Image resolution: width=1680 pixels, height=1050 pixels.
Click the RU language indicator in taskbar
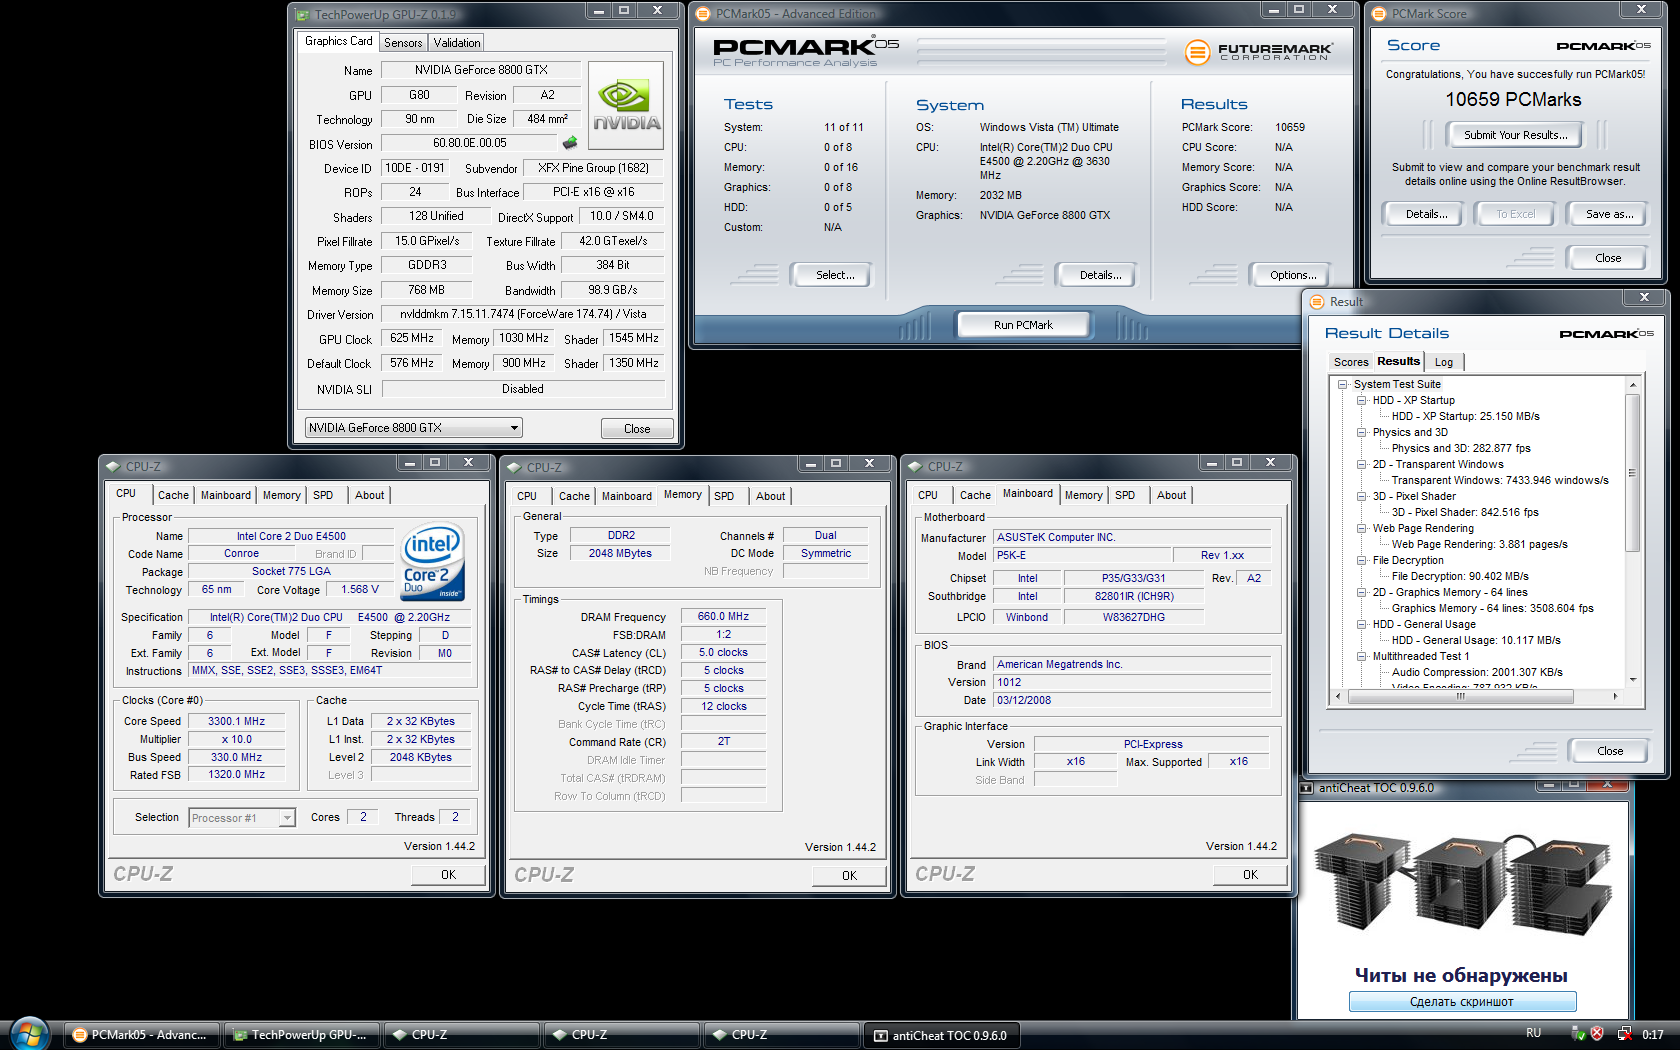coord(1534,1033)
